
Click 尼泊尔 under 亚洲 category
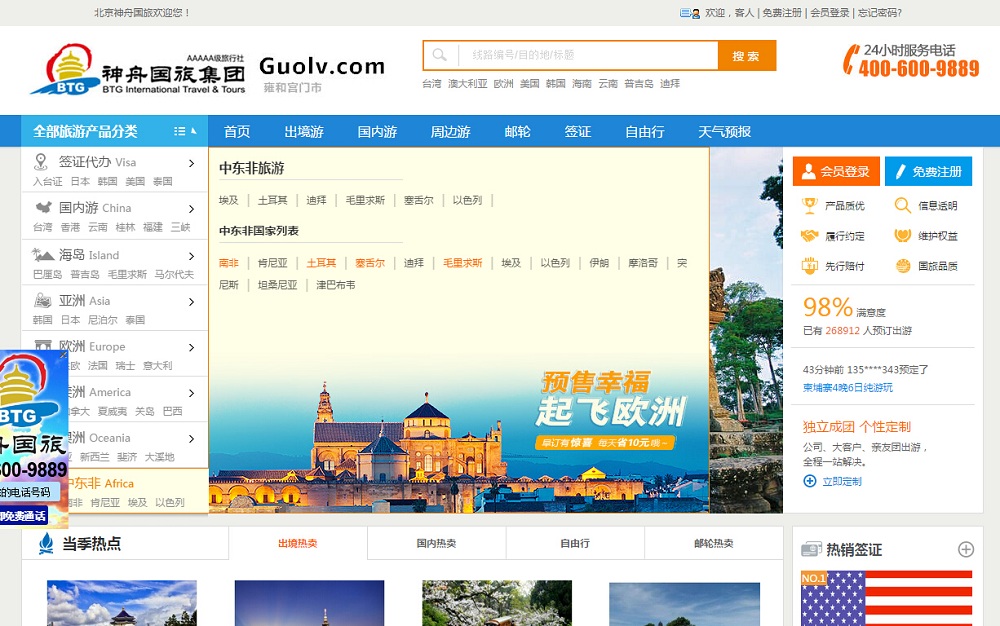102,319
